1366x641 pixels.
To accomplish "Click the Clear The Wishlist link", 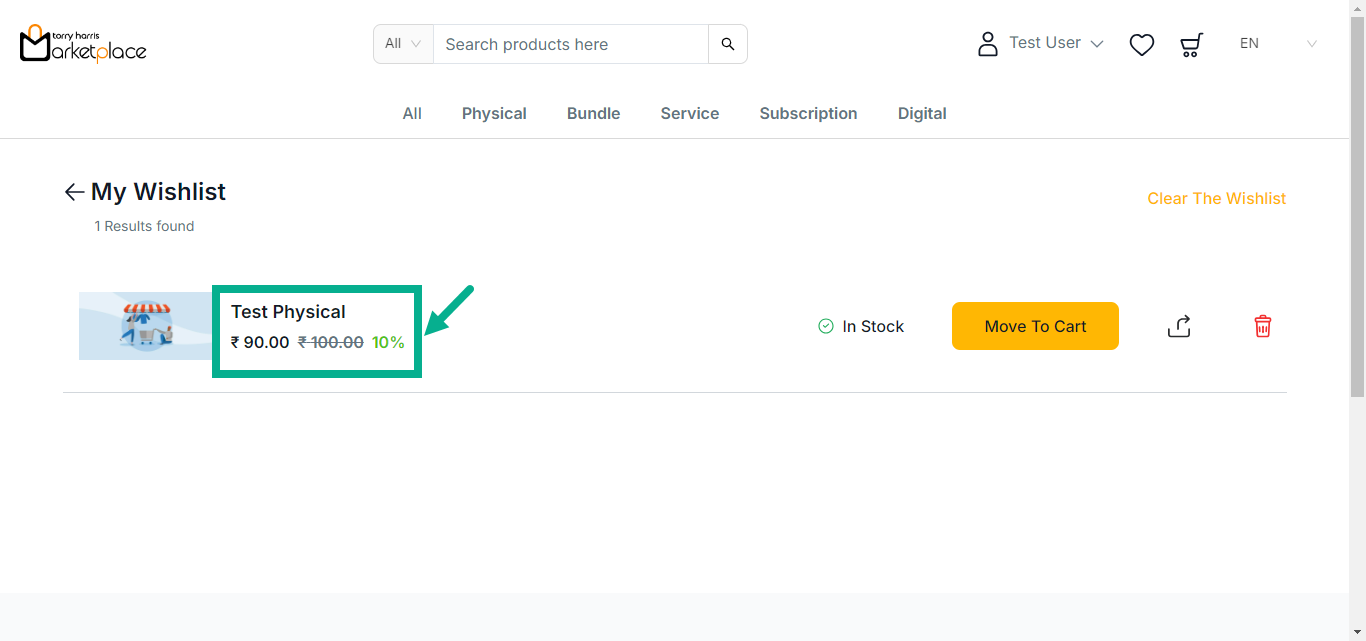I will point(1216,198).
